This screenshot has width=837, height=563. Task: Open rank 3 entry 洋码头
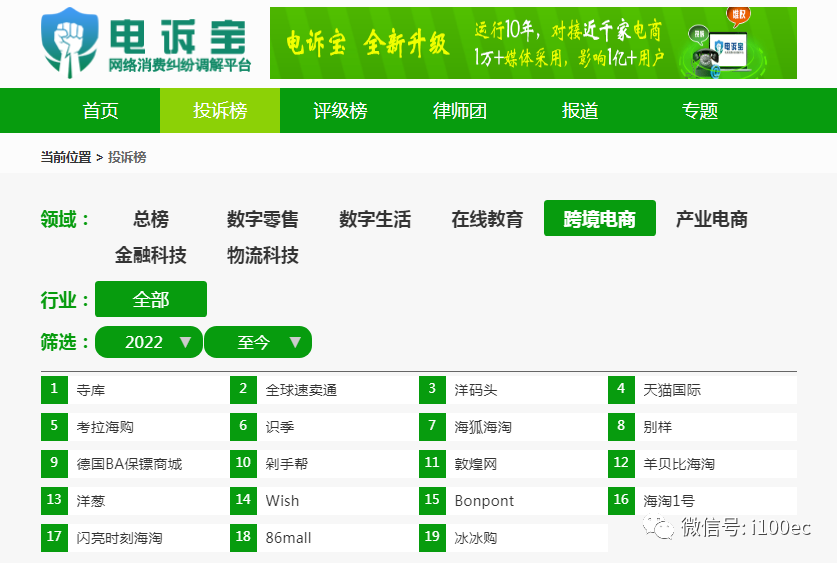(513, 390)
